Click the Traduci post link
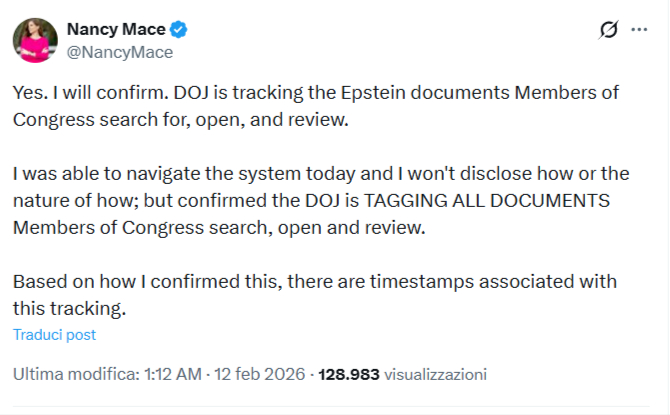670x415 pixels. pos(54,334)
